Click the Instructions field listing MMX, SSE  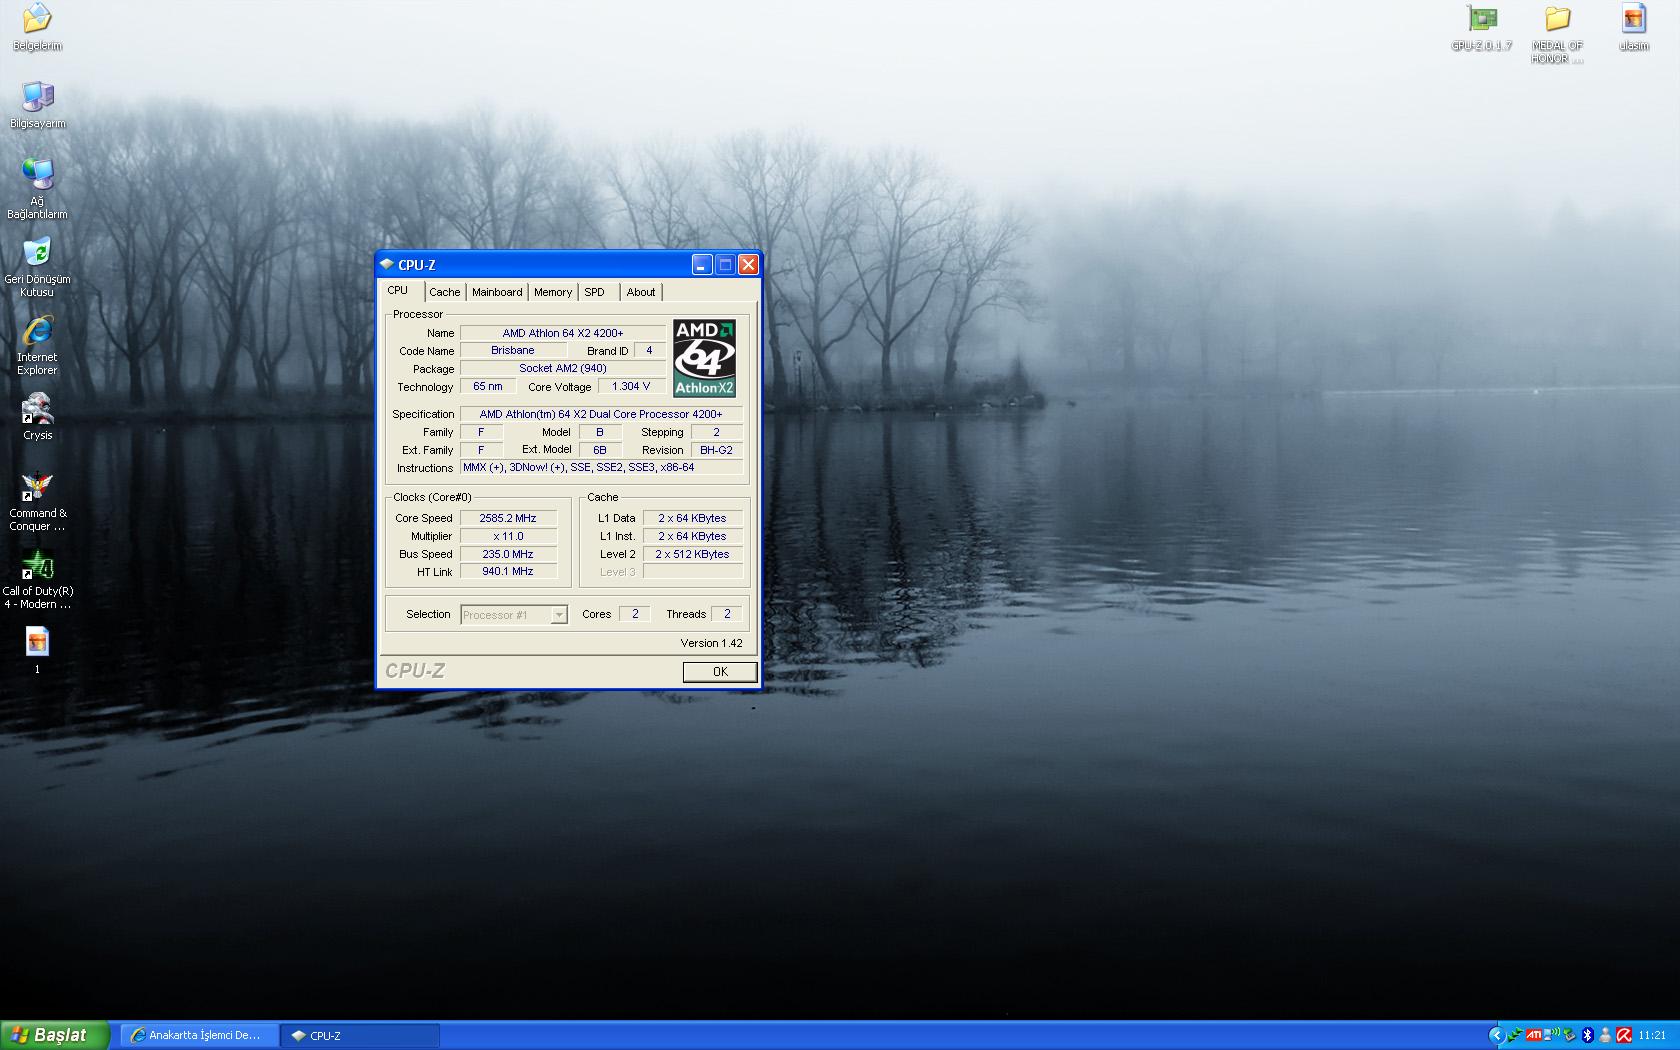601,468
